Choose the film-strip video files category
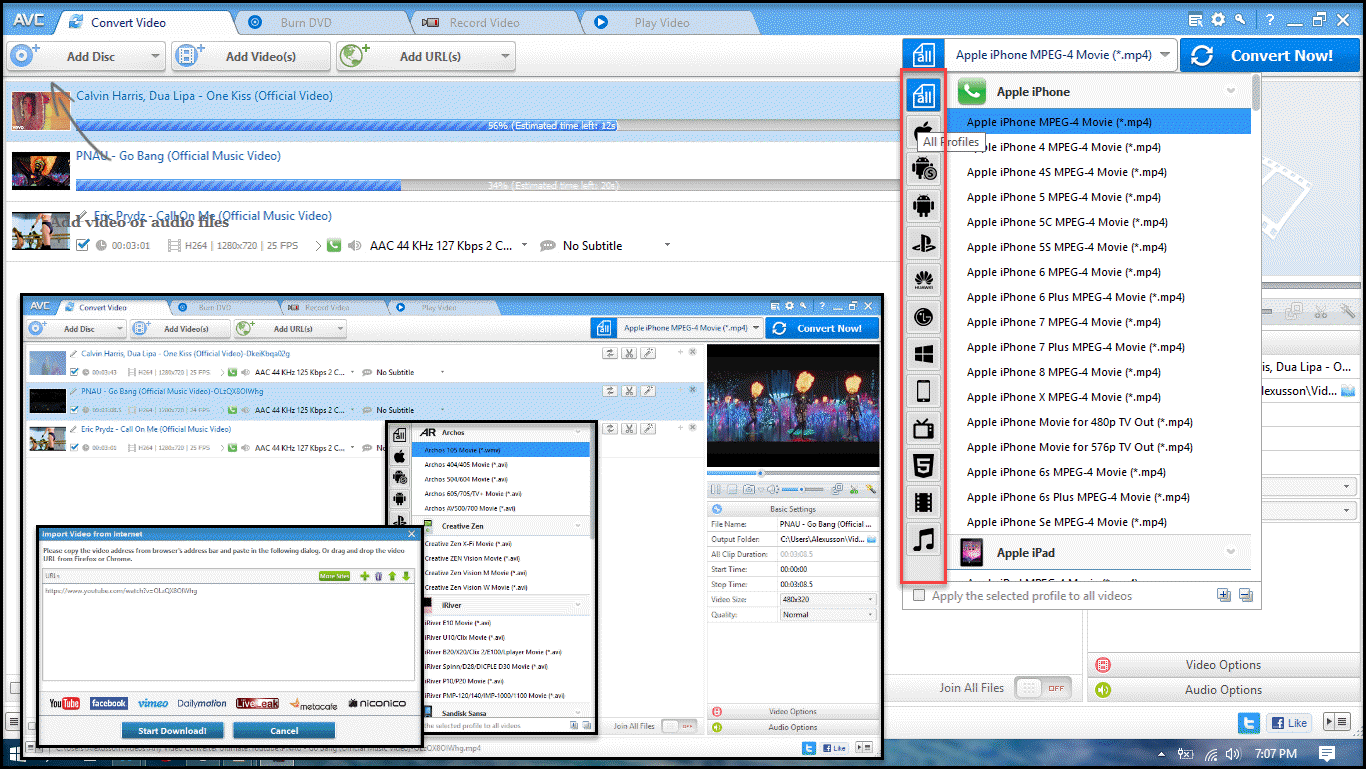The height and width of the screenshot is (769, 1366). click(x=924, y=502)
